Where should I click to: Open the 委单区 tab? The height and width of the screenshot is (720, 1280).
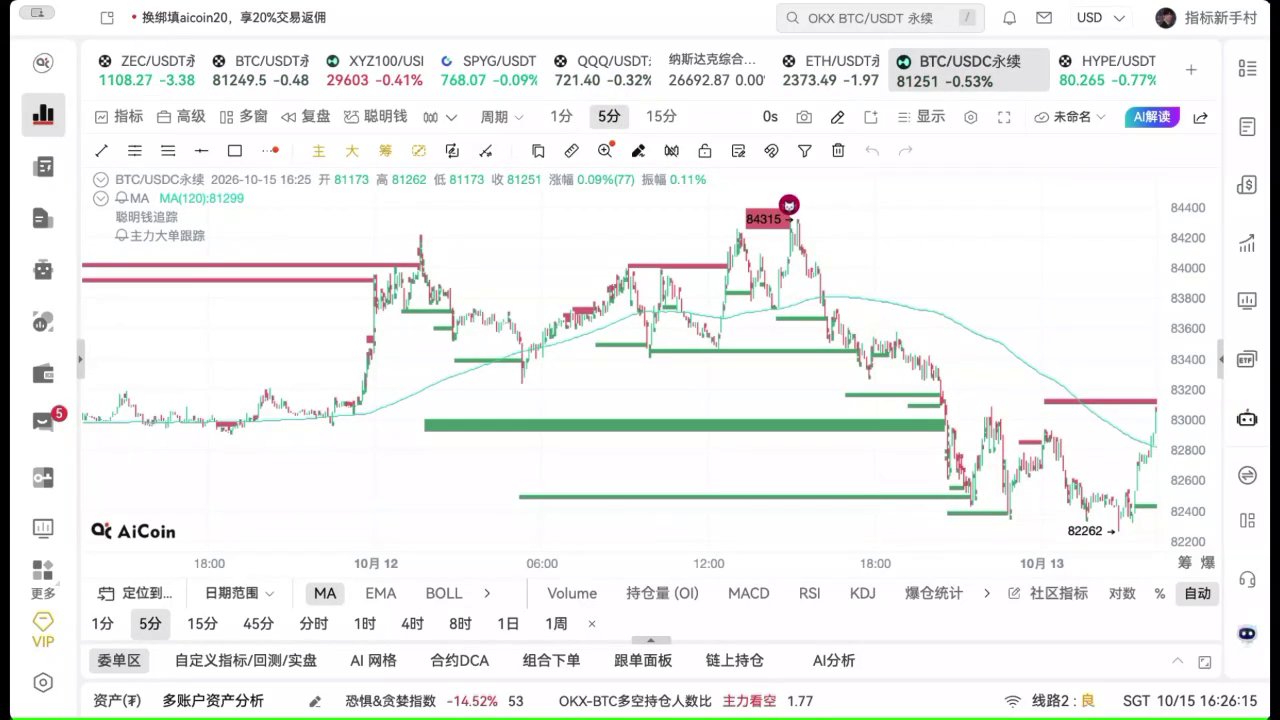(119, 660)
